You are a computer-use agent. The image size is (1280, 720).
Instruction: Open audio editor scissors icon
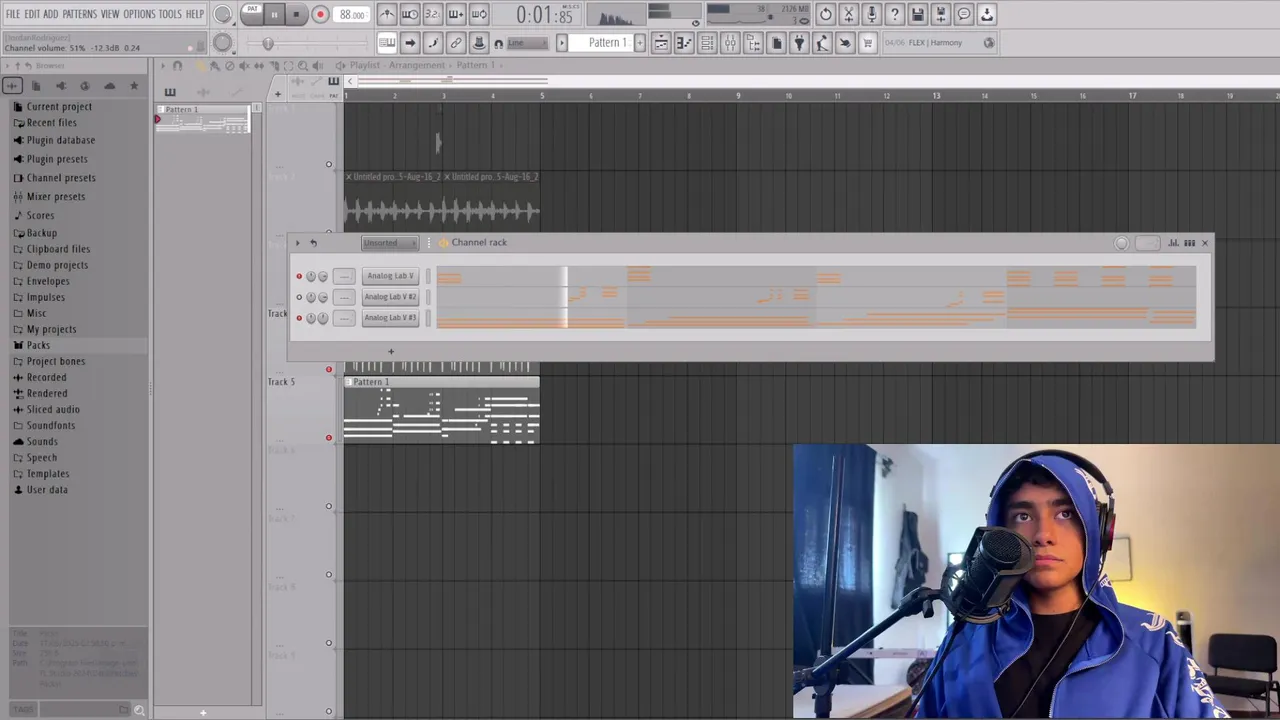(x=849, y=14)
